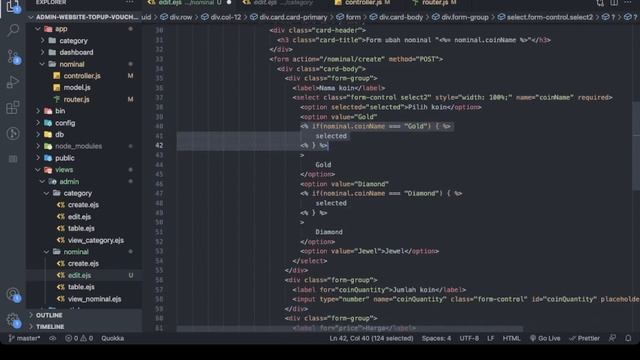
Task: Click the text "Diamond" on line 51
Action: pyautogui.click(x=329, y=232)
